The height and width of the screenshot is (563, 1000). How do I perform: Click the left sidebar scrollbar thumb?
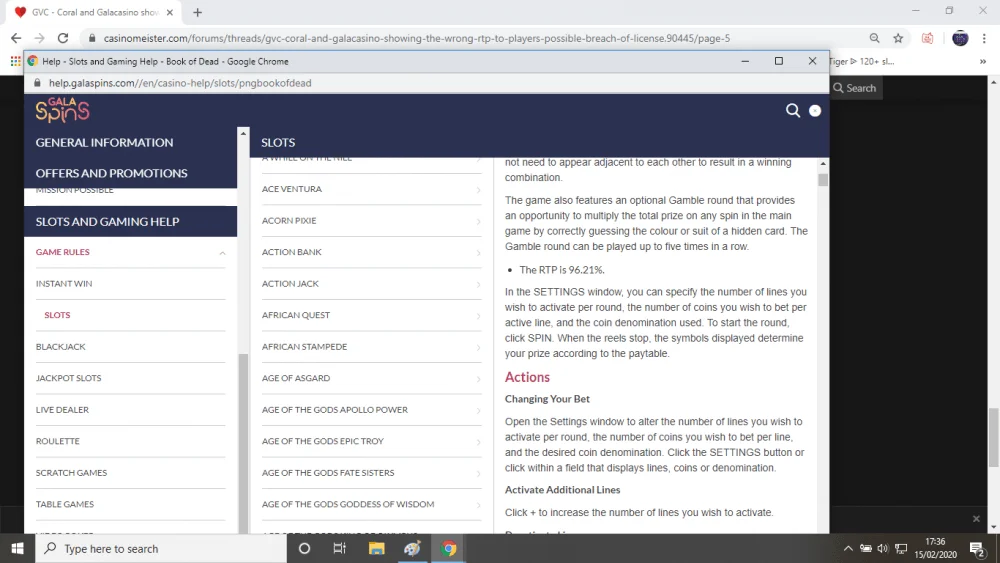[243, 443]
